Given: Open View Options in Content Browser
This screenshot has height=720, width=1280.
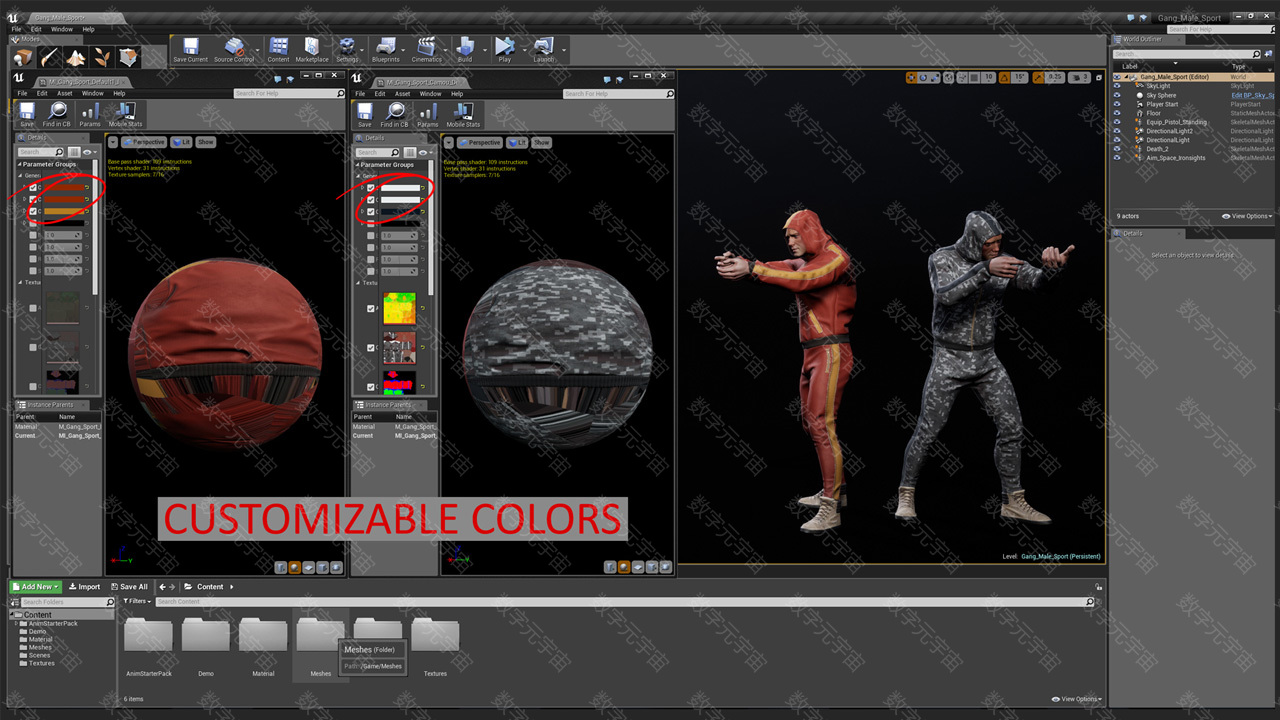Looking at the screenshot, I should (x=1077, y=699).
